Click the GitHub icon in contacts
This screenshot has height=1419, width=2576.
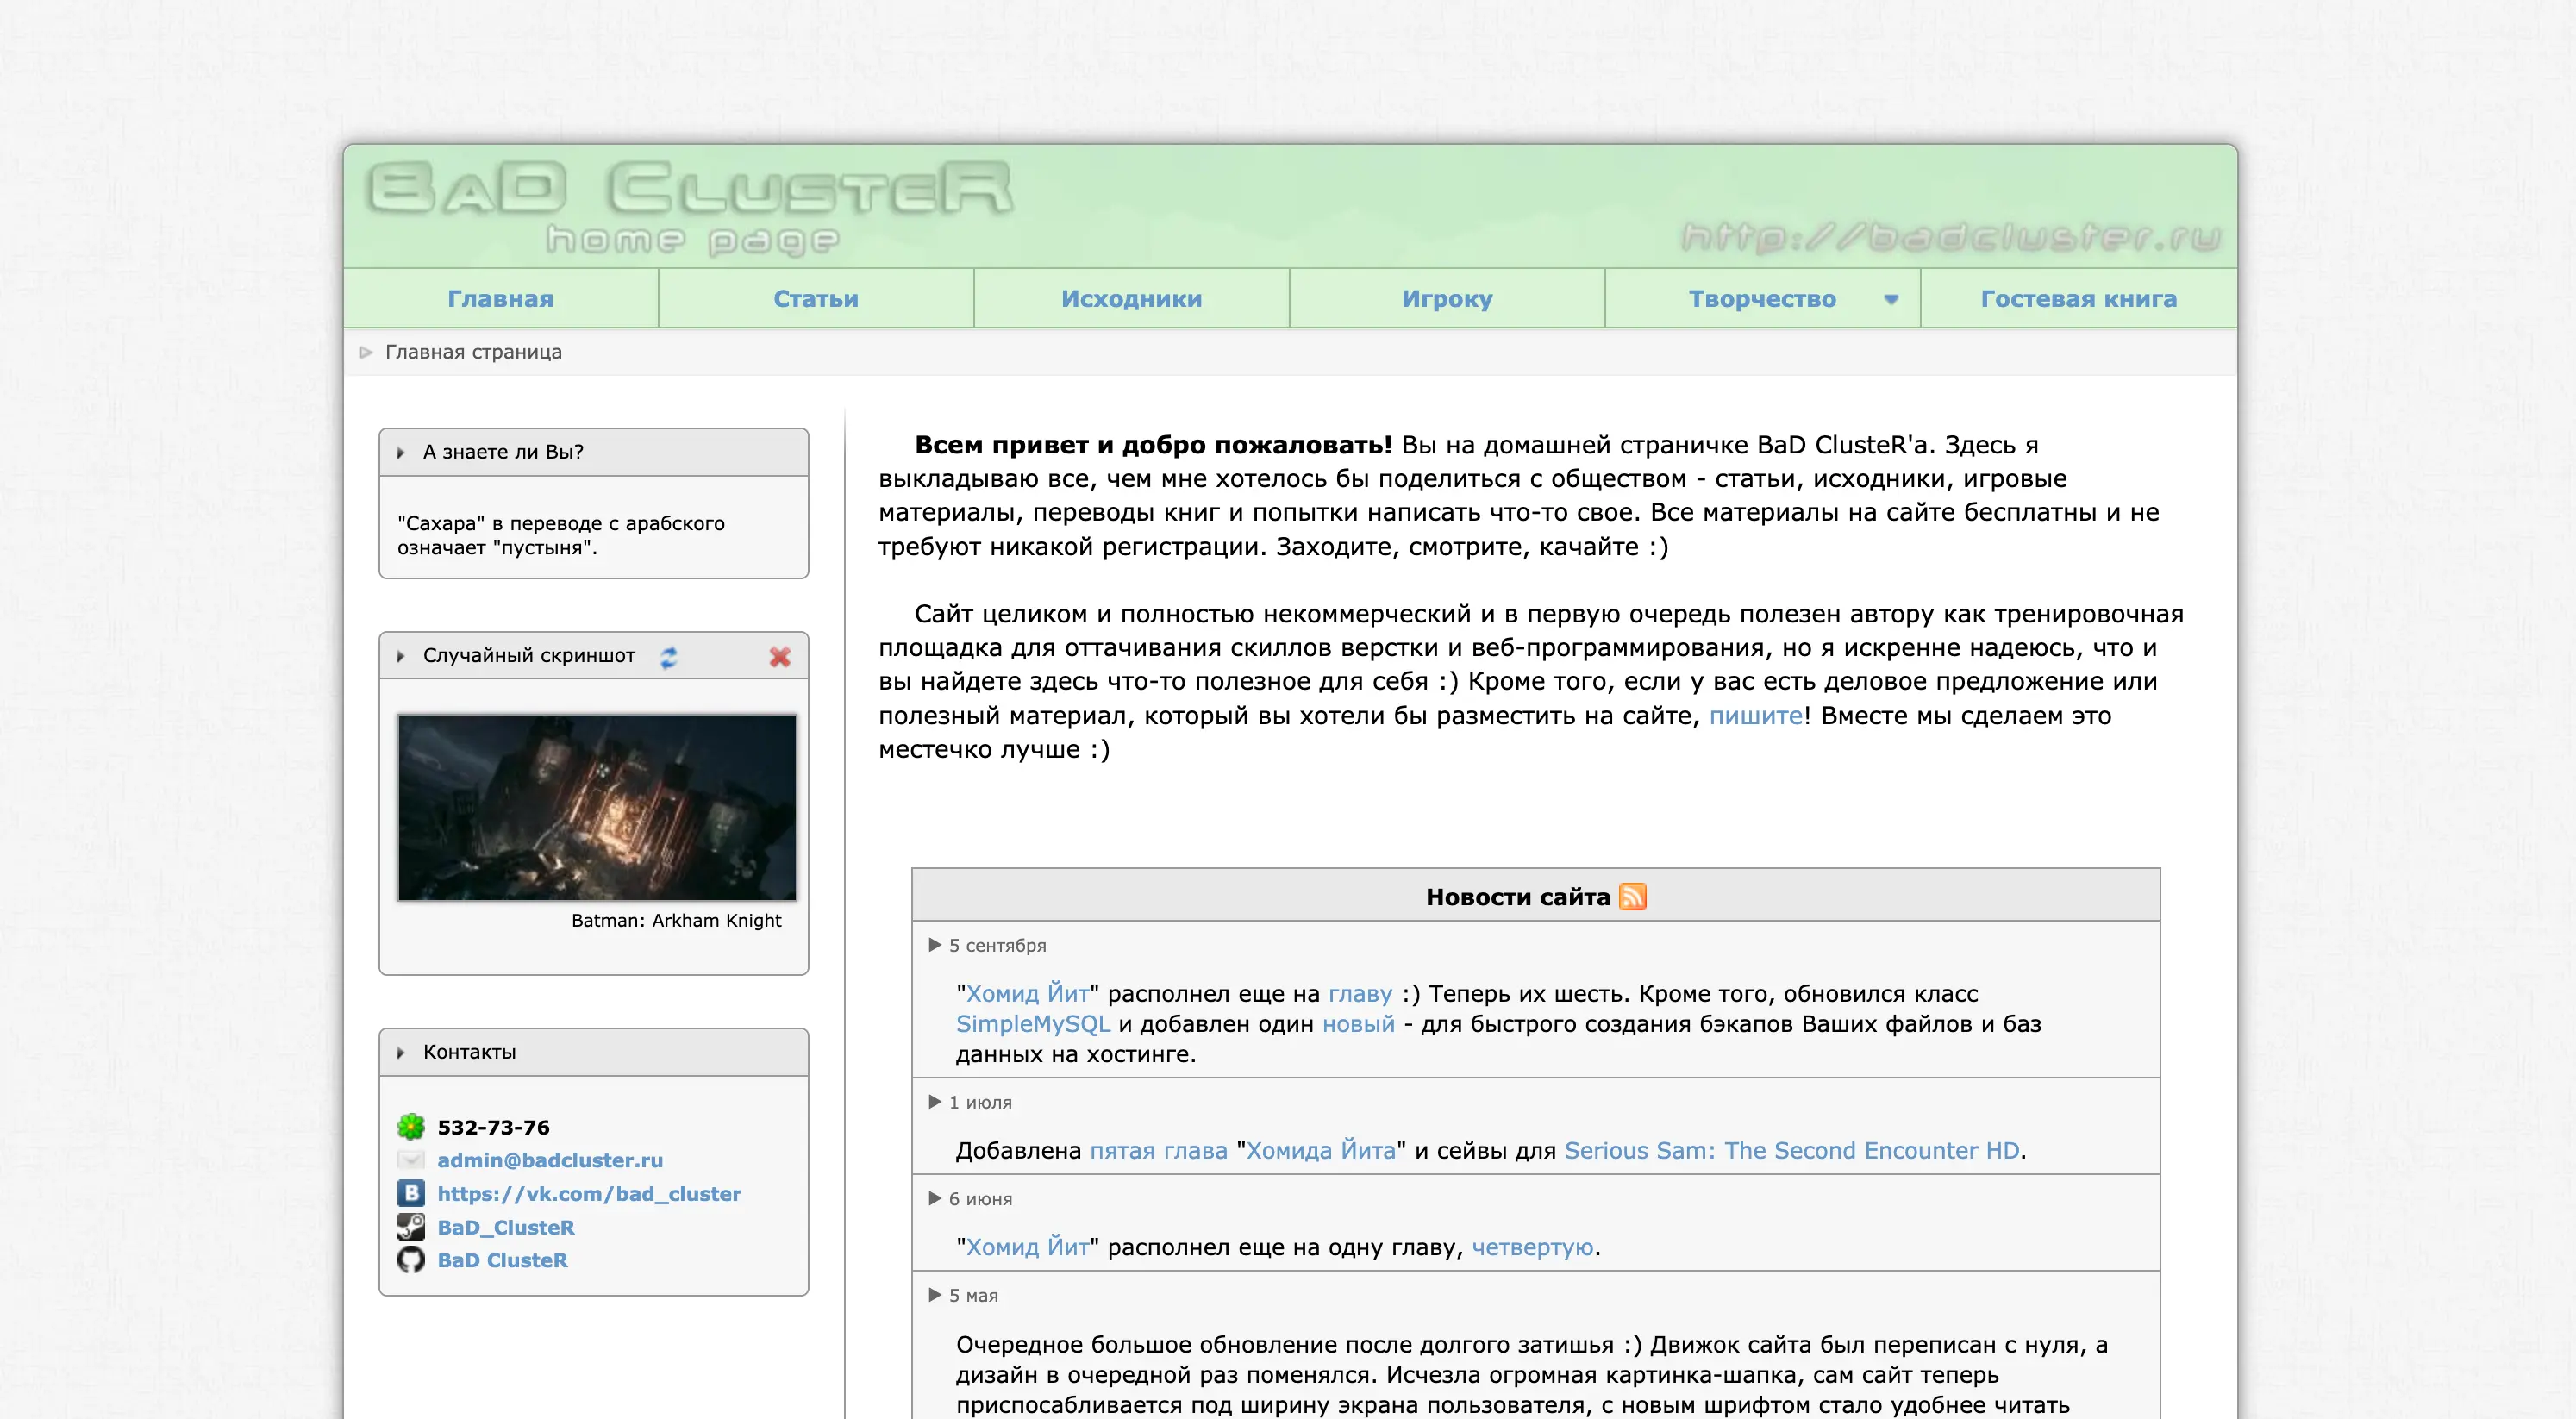point(411,1260)
